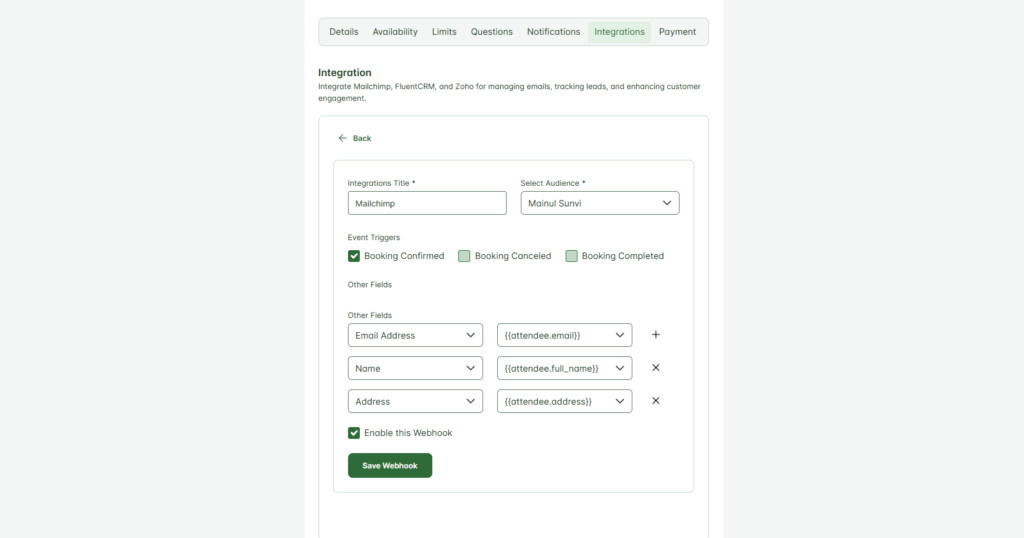1024x538 pixels.
Task: Switch to the Availability tab
Action: pos(395,32)
